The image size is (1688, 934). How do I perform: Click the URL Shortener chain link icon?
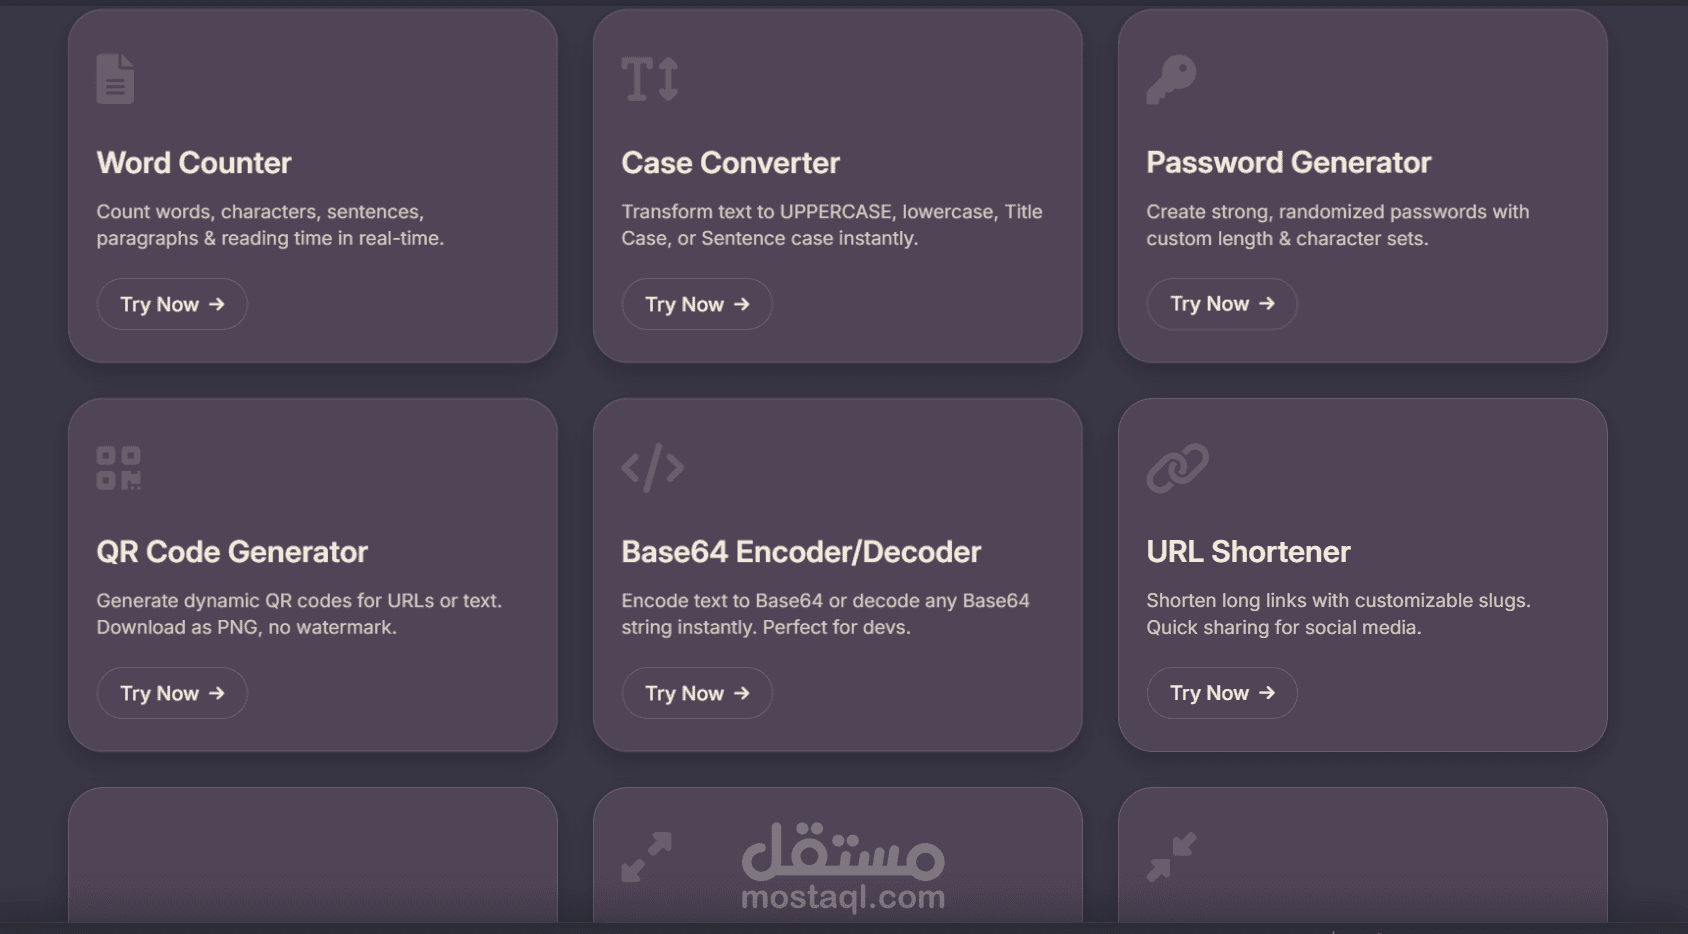tap(1177, 468)
